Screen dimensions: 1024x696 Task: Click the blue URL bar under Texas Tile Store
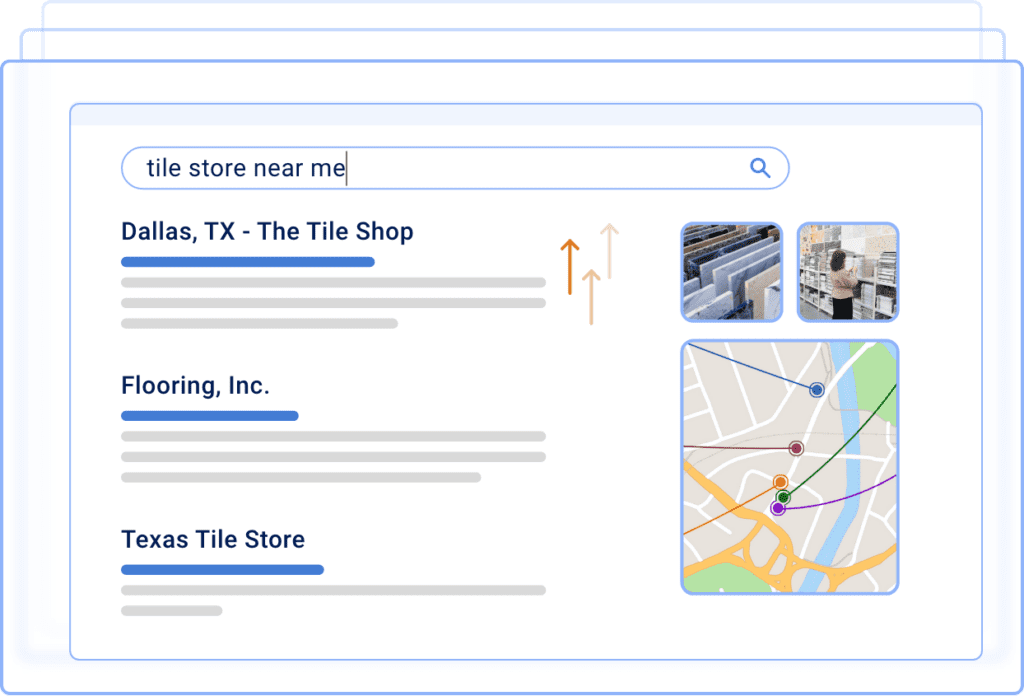222,570
